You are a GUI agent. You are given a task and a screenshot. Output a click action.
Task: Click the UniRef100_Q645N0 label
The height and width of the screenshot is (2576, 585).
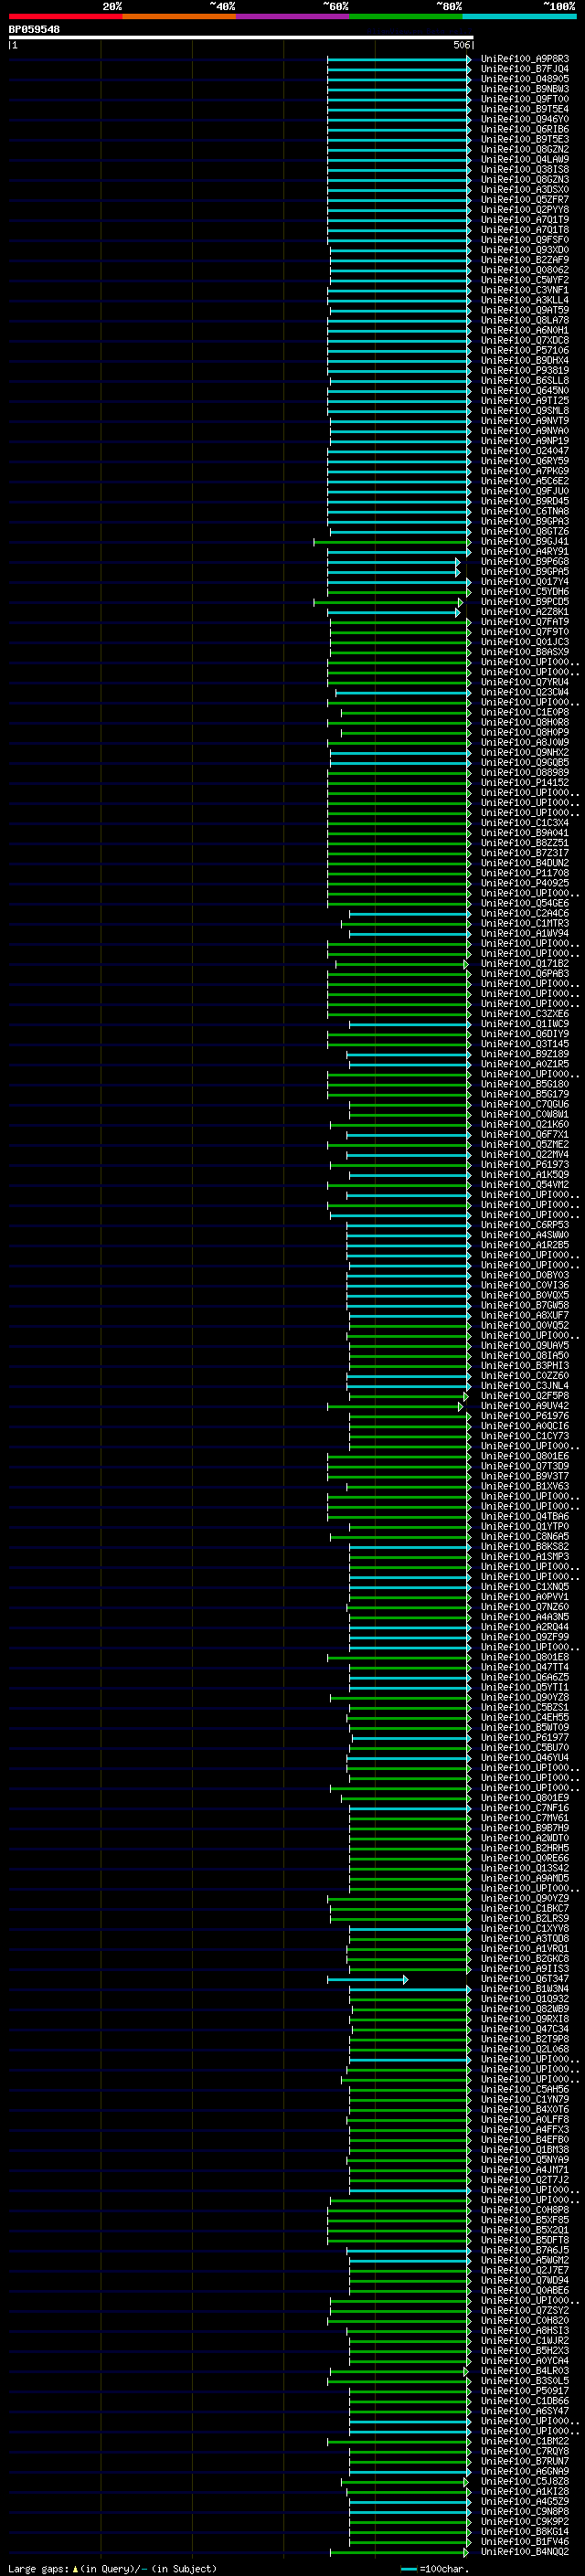coord(525,391)
